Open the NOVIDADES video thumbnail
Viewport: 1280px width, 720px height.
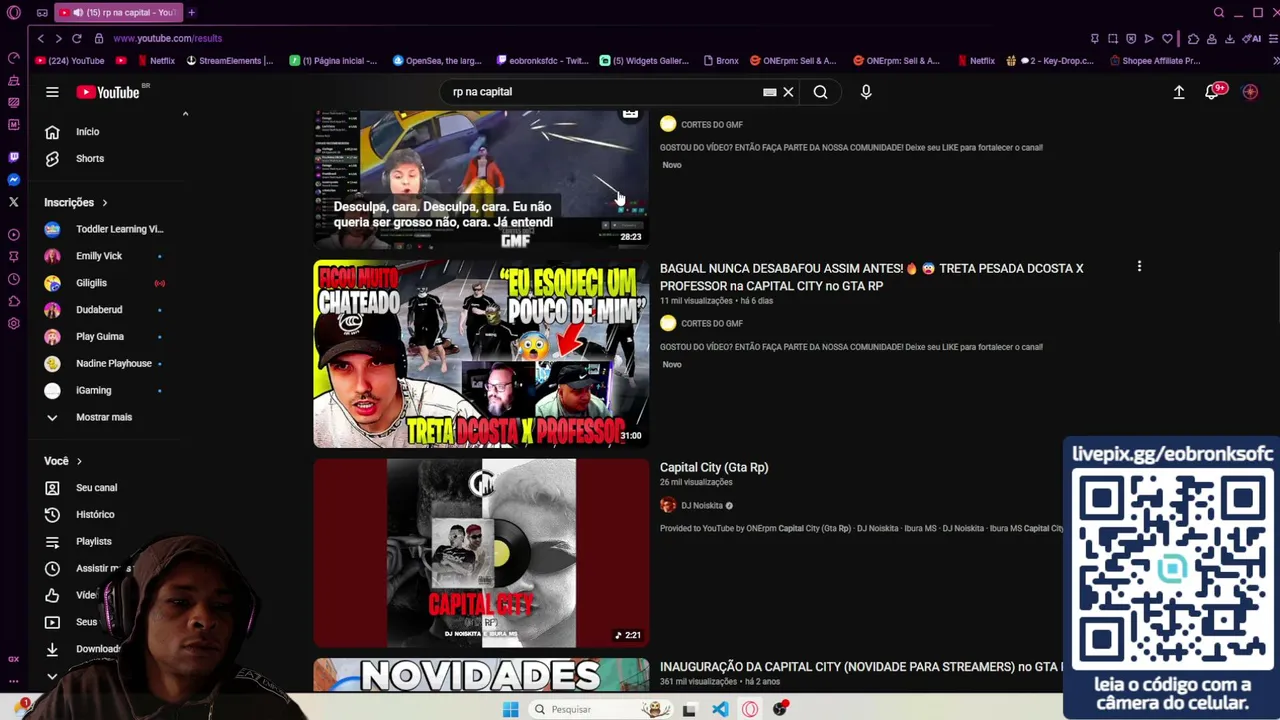(x=481, y=675)
